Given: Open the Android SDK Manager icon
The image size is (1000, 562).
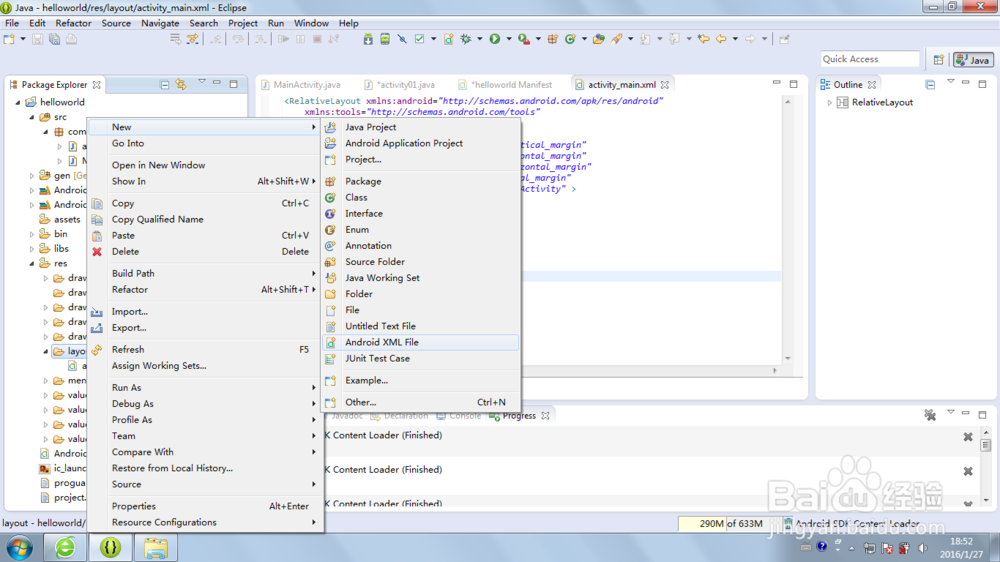Looking at the screenshot, I should pyautogui.click(x=368, y=39).
